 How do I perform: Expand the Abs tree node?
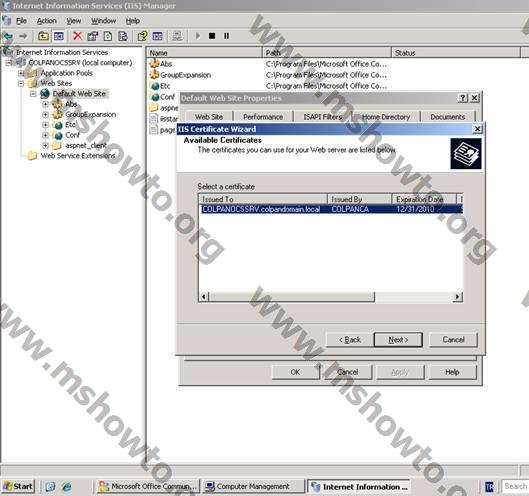coord(45,104)
